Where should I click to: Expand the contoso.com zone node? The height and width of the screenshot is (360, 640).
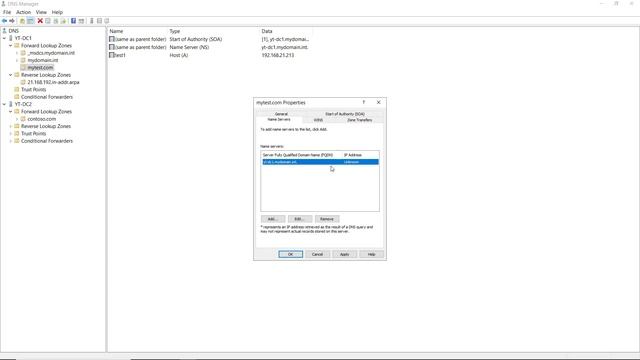coord(17,119)
